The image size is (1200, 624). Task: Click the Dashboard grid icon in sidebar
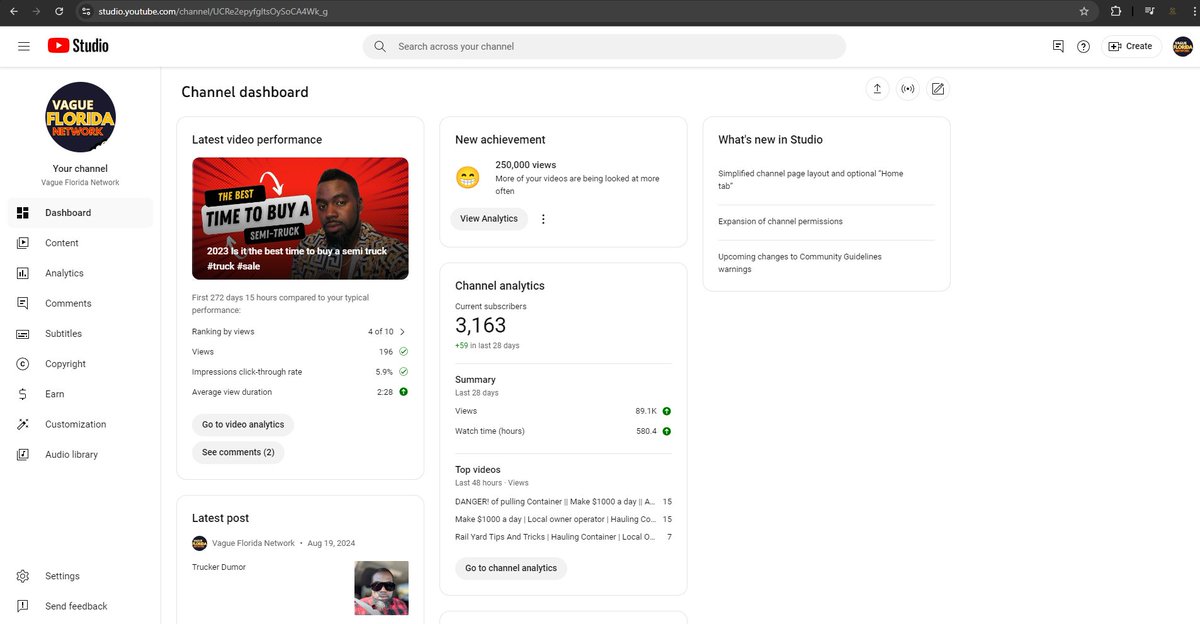tap(23, 213)
